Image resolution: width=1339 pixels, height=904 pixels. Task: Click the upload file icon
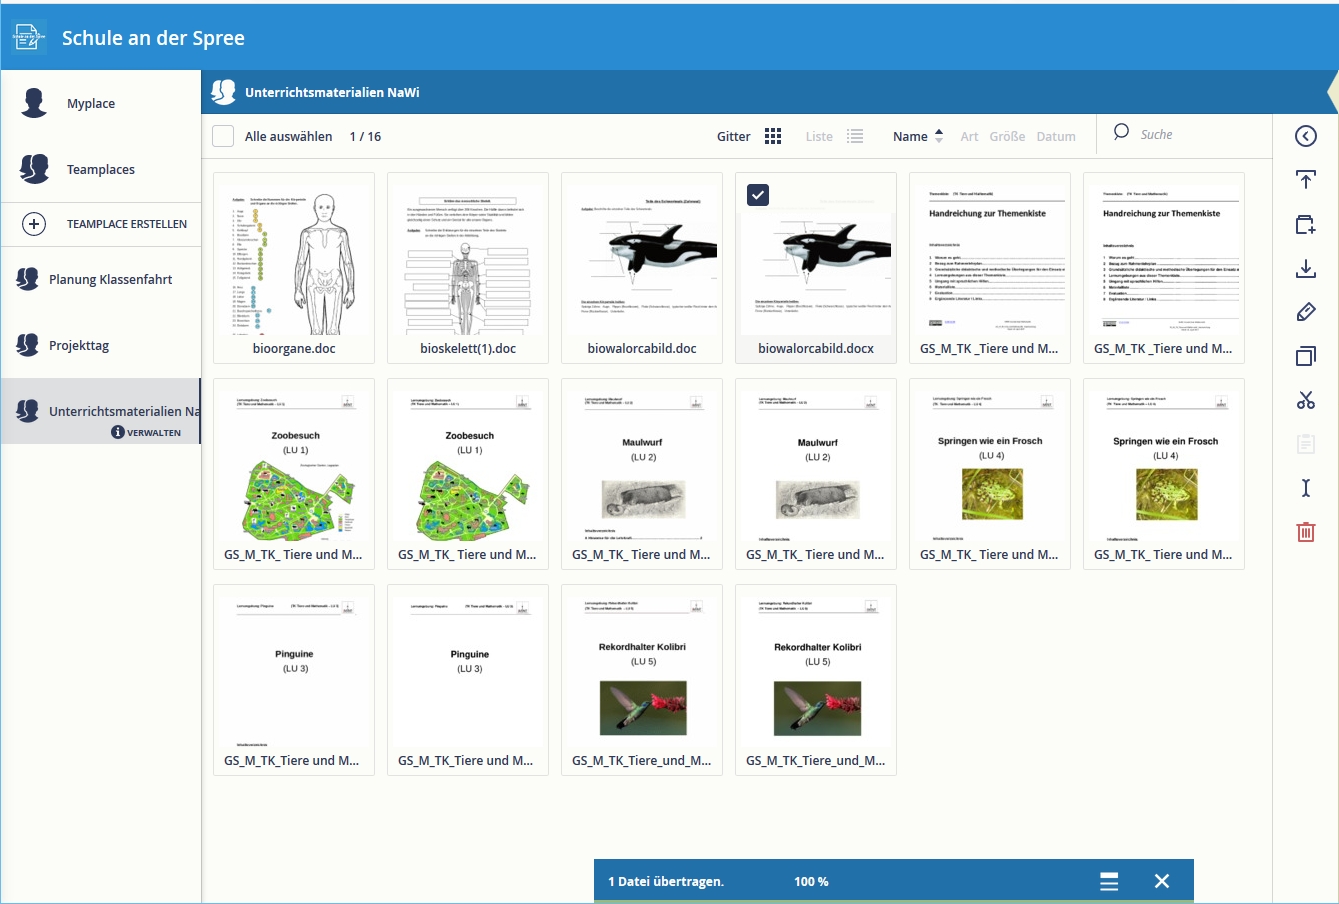(x=1305, y=180)
